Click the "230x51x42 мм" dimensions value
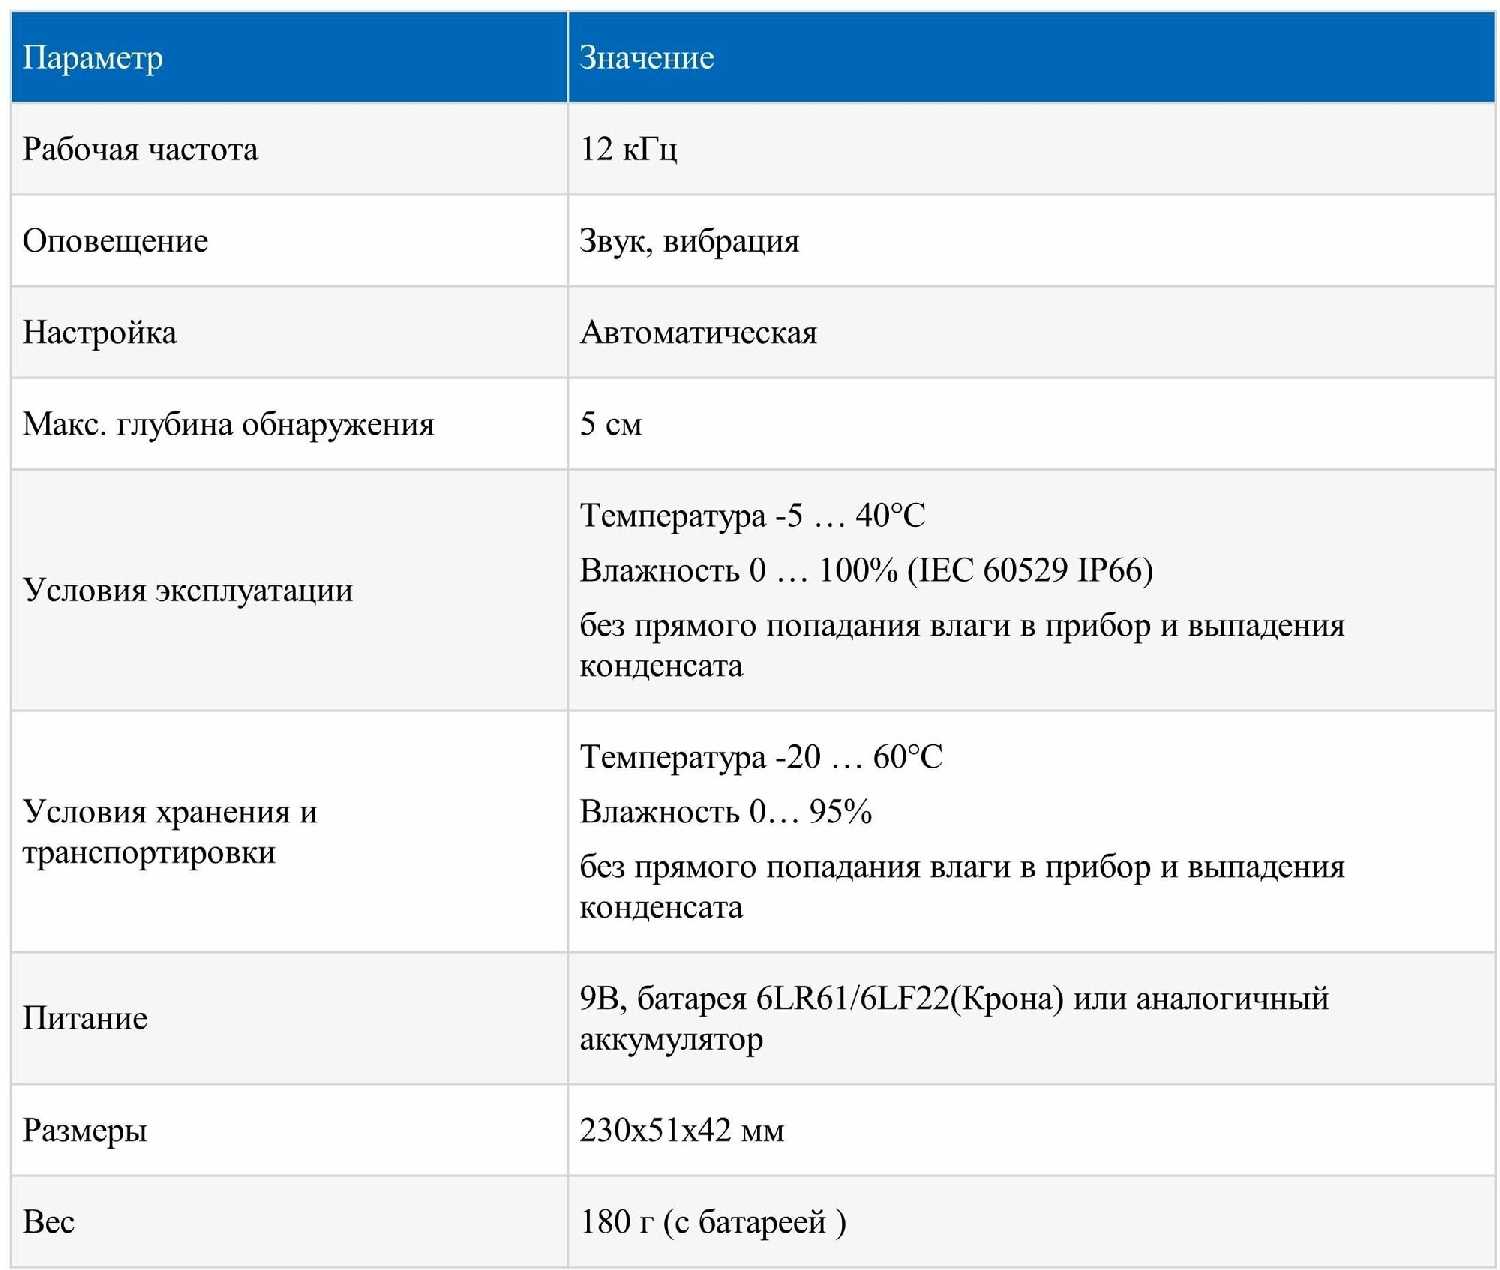Viewport: 1500px width, 1270px height. pos(682,1130)
